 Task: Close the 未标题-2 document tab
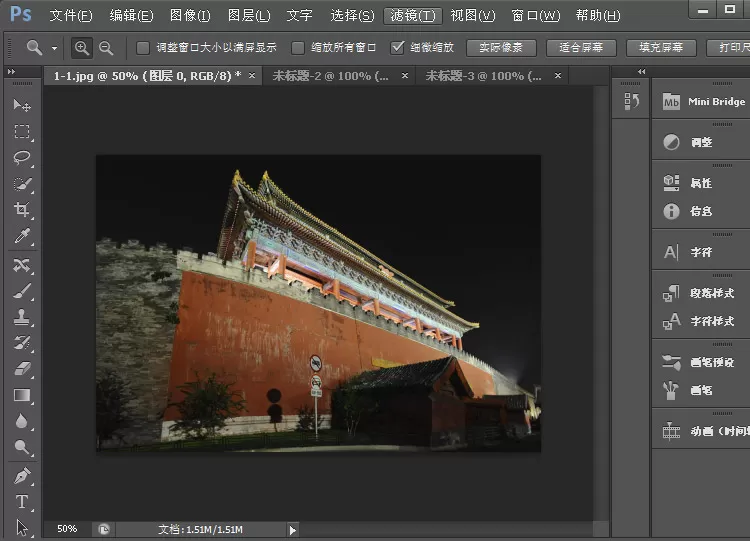[x=405, y=76]
